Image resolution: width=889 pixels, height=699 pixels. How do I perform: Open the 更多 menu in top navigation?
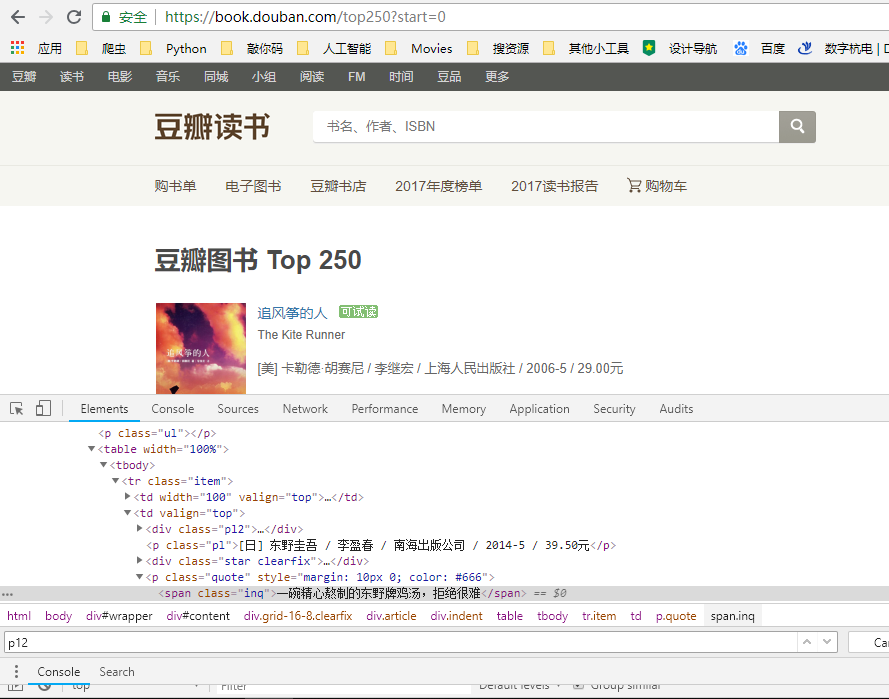(497, 77)
